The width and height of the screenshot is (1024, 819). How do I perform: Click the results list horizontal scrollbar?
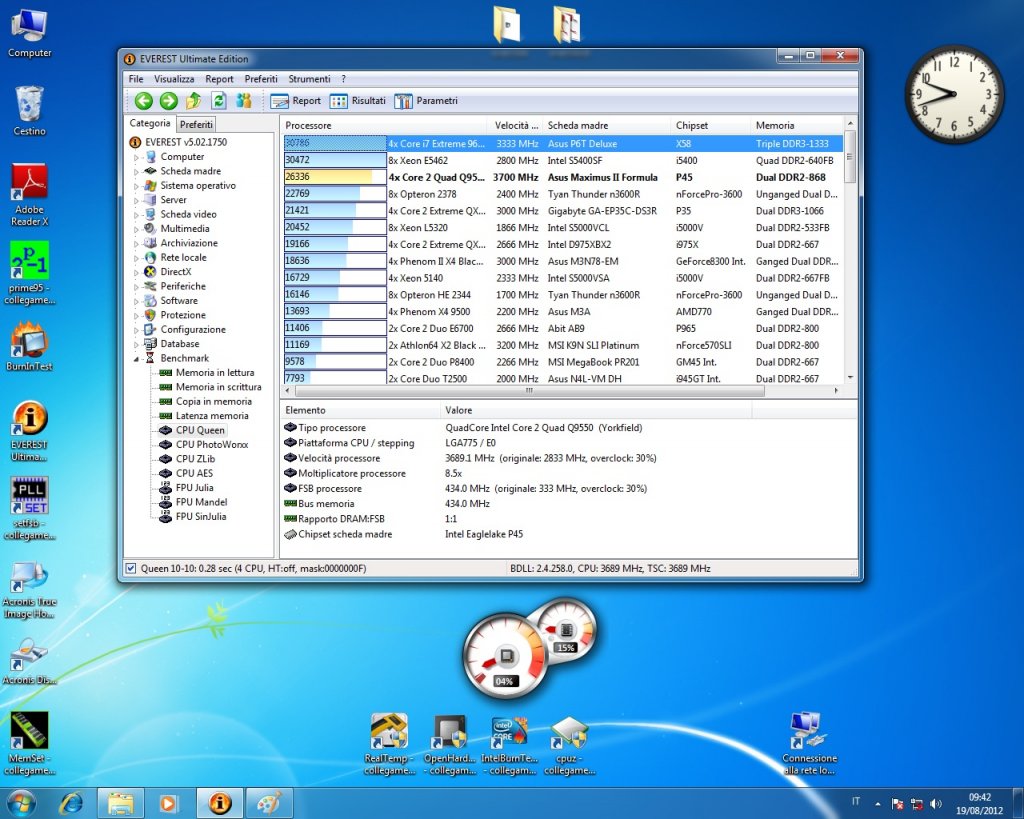pos(529,391)
